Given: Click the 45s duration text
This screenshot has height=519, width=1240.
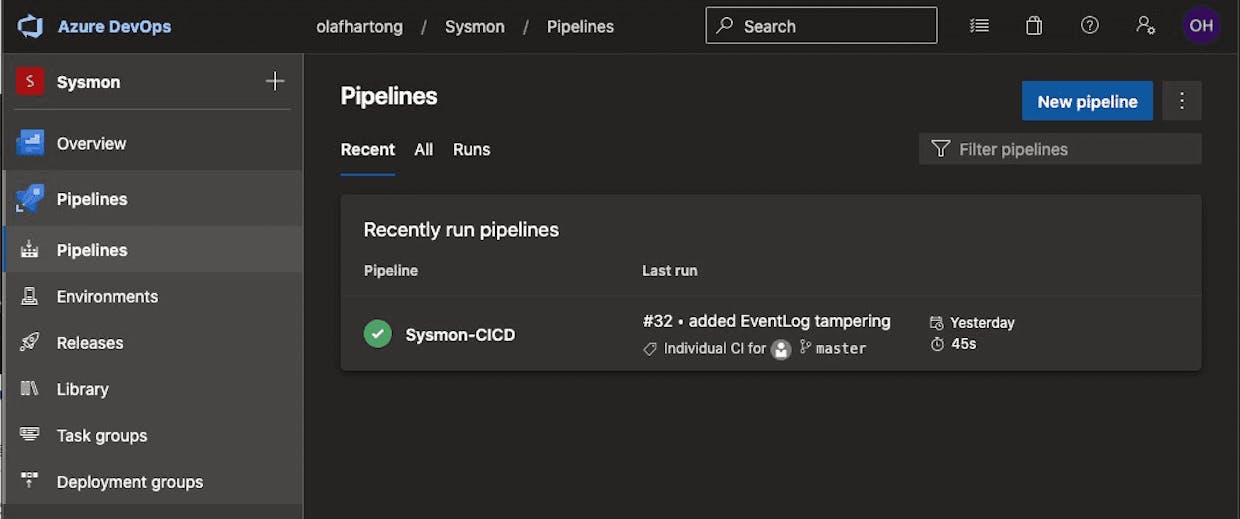Looking at the screenshot, I should [963, 344].
